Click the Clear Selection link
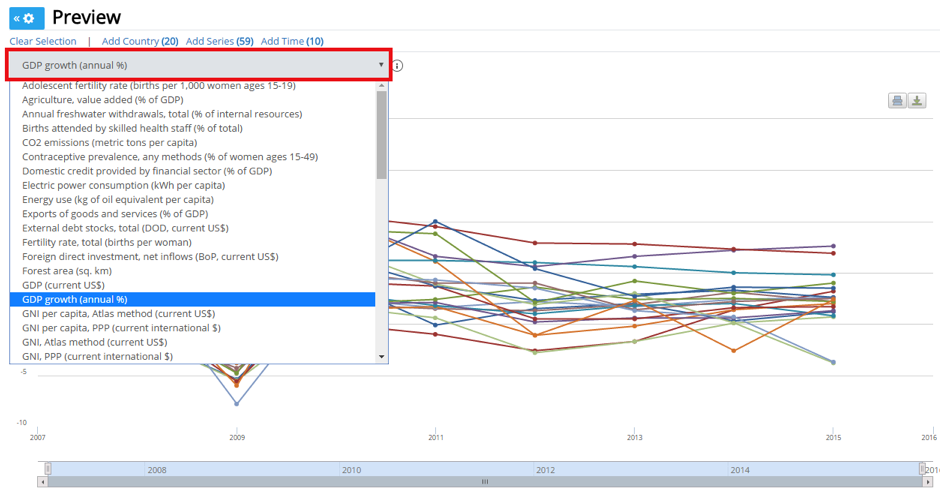 (43, 41)
